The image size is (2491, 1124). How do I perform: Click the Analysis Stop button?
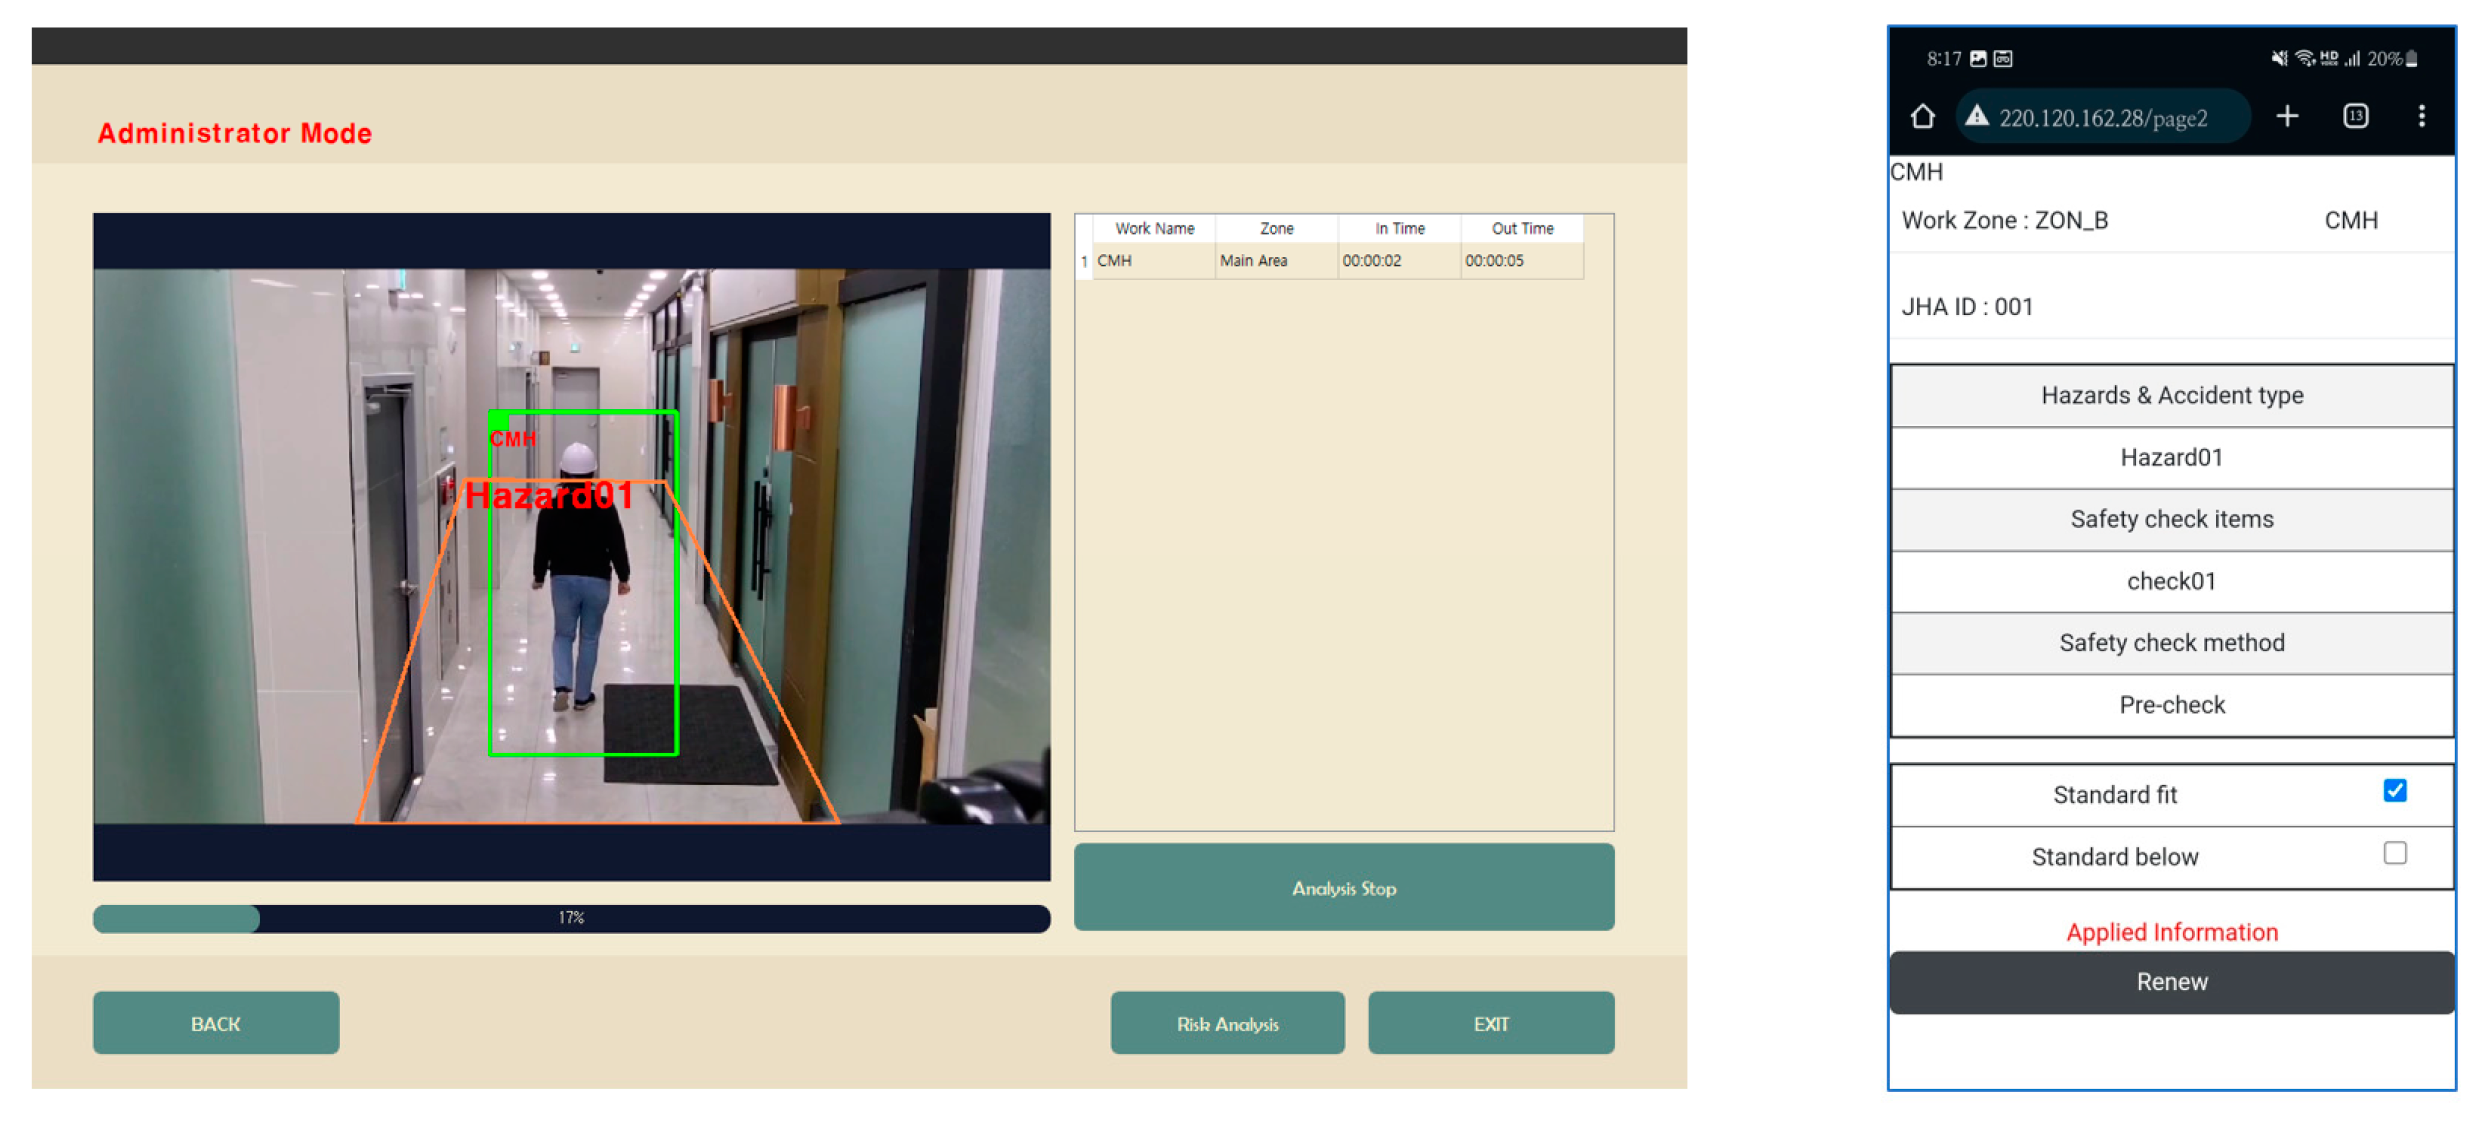(x=1343, y=887)
